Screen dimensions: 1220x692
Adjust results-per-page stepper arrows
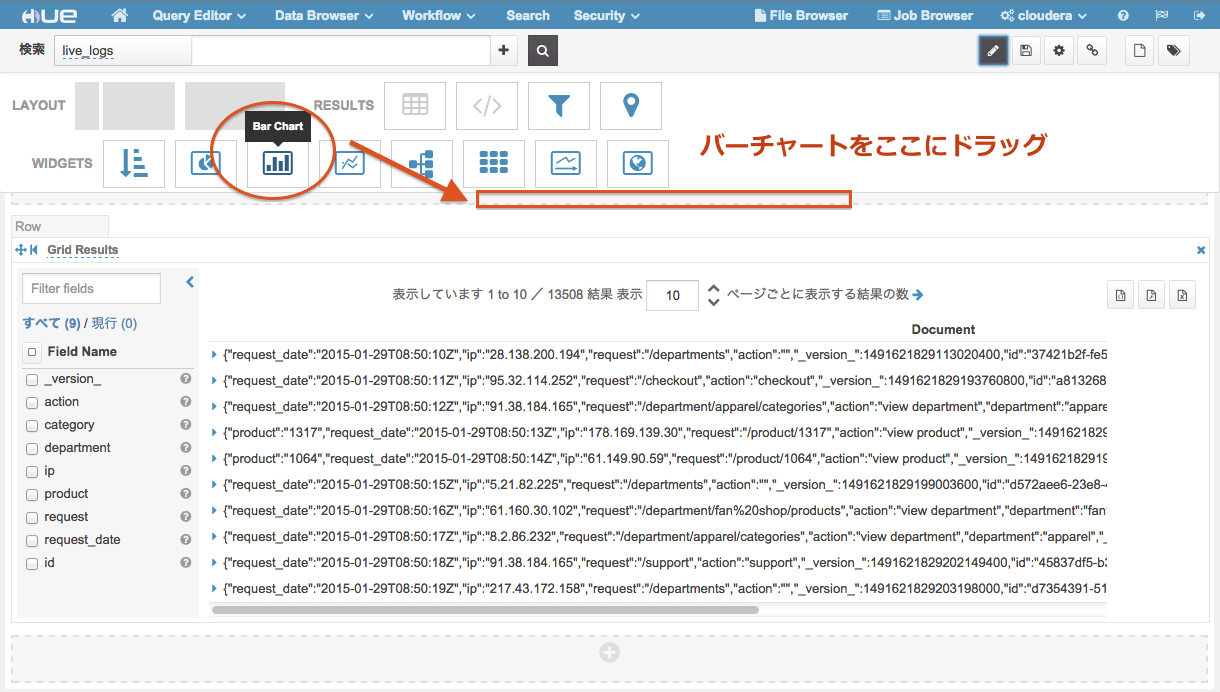713,295
